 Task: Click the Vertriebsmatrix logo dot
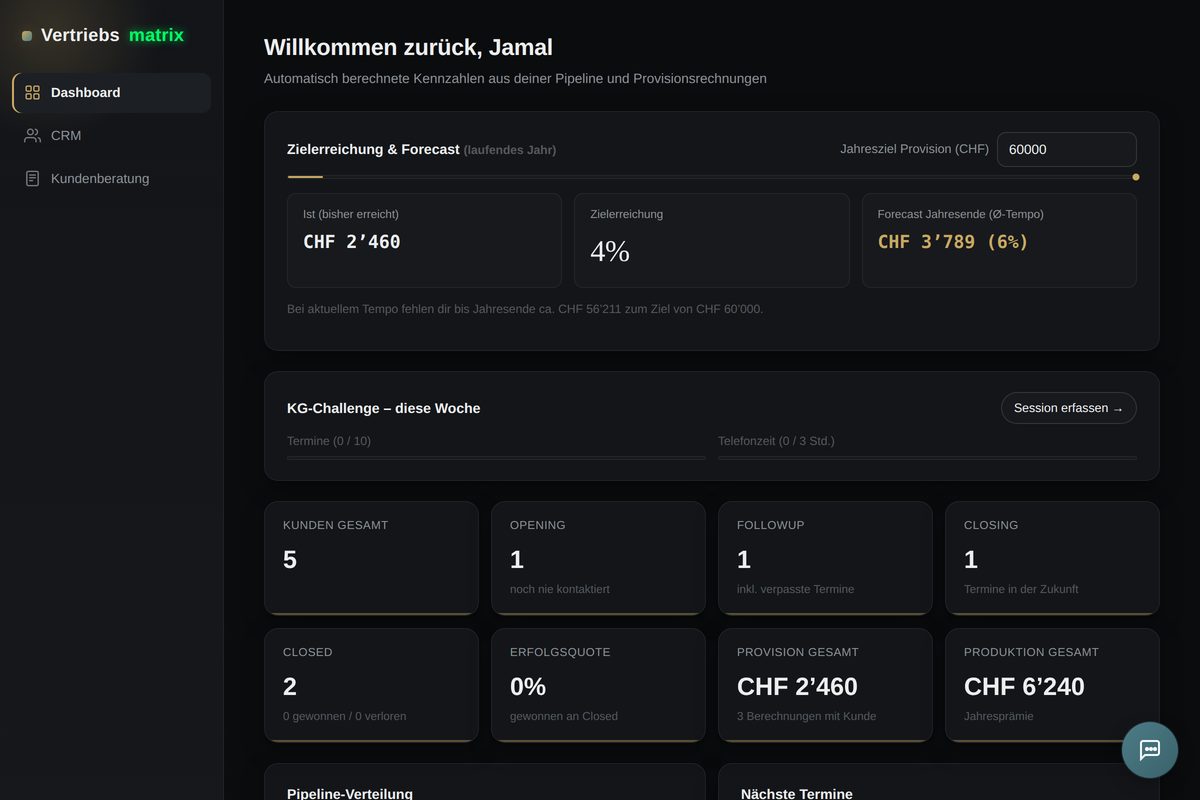(27, 36)
